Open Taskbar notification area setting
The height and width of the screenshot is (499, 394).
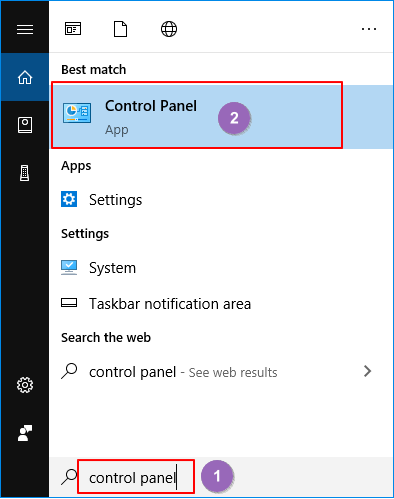[221, 304]
